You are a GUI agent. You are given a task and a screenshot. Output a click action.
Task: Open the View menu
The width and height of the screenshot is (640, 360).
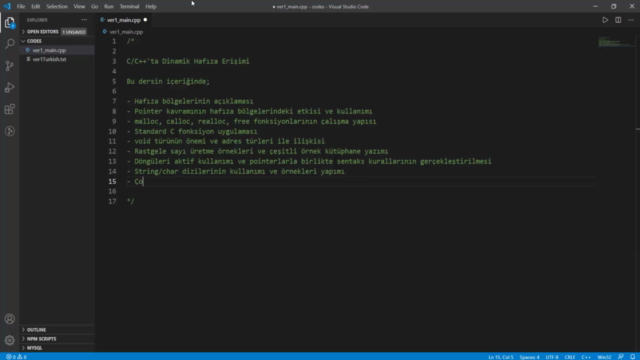click(x=79, y=7)
